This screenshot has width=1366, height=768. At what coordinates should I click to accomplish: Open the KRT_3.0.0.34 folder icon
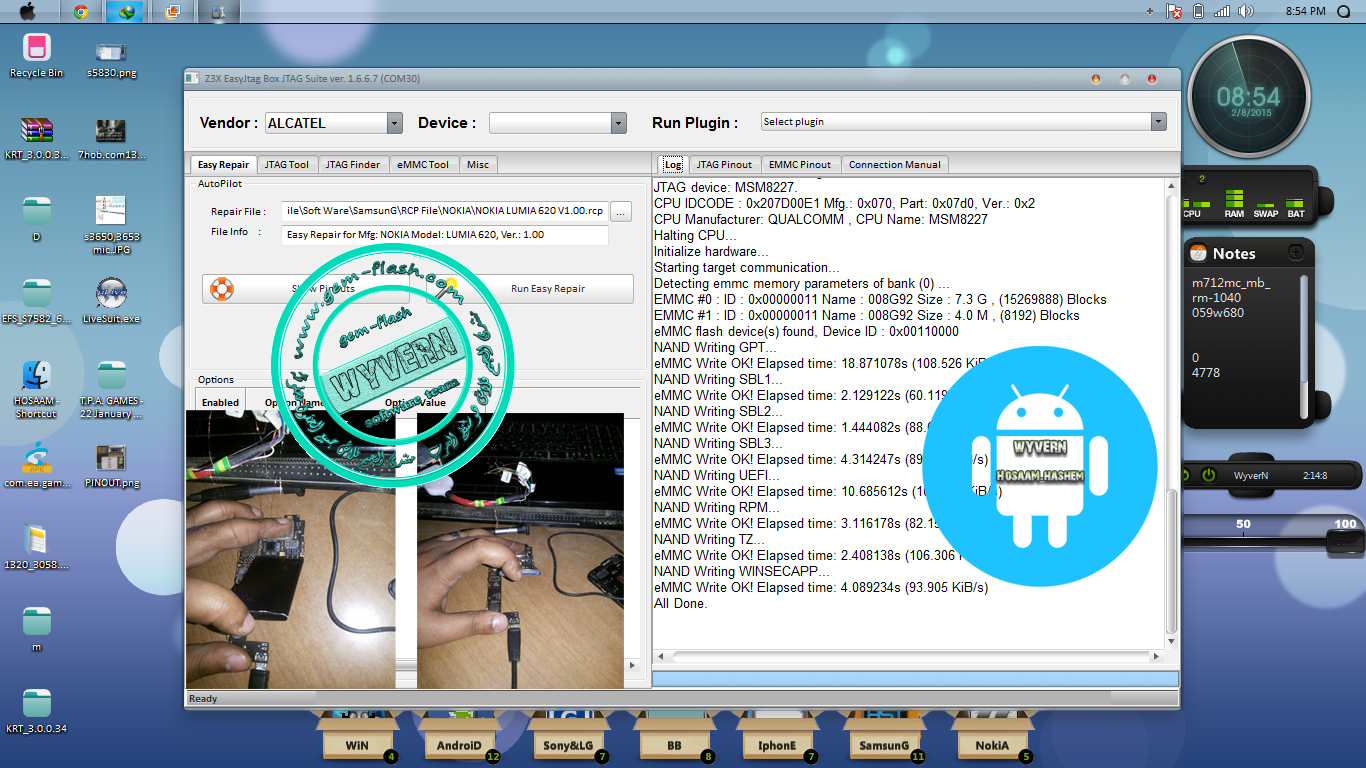(x=37, y=711)
